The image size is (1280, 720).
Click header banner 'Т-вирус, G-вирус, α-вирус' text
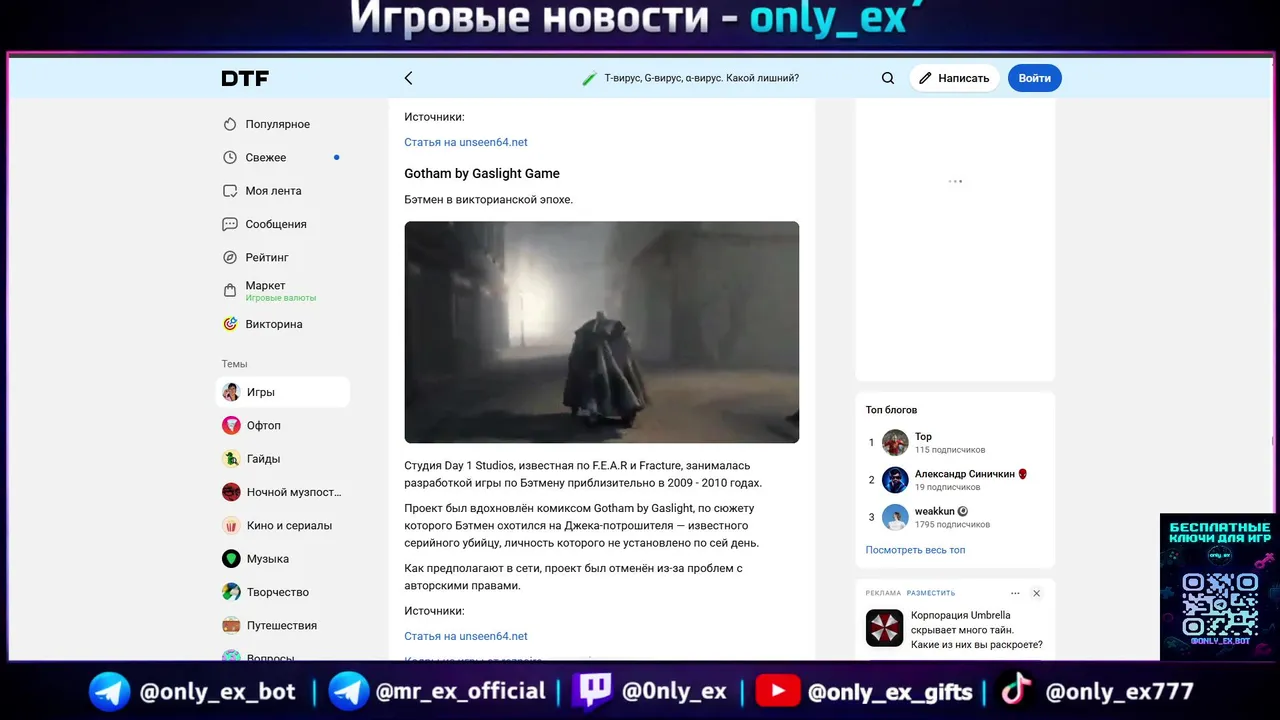pyautogui.click(x=702, y=78)
